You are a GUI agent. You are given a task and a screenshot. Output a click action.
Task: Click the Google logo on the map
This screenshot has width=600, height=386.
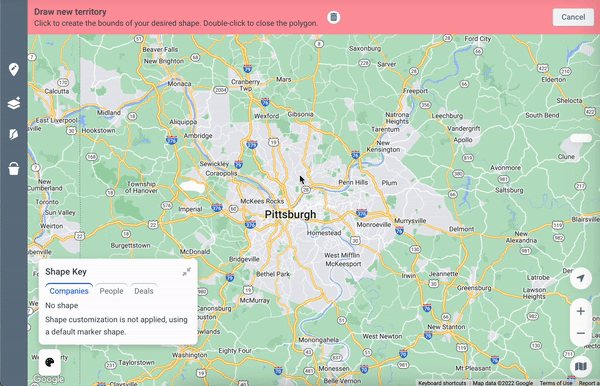click(x=48, y=379)
